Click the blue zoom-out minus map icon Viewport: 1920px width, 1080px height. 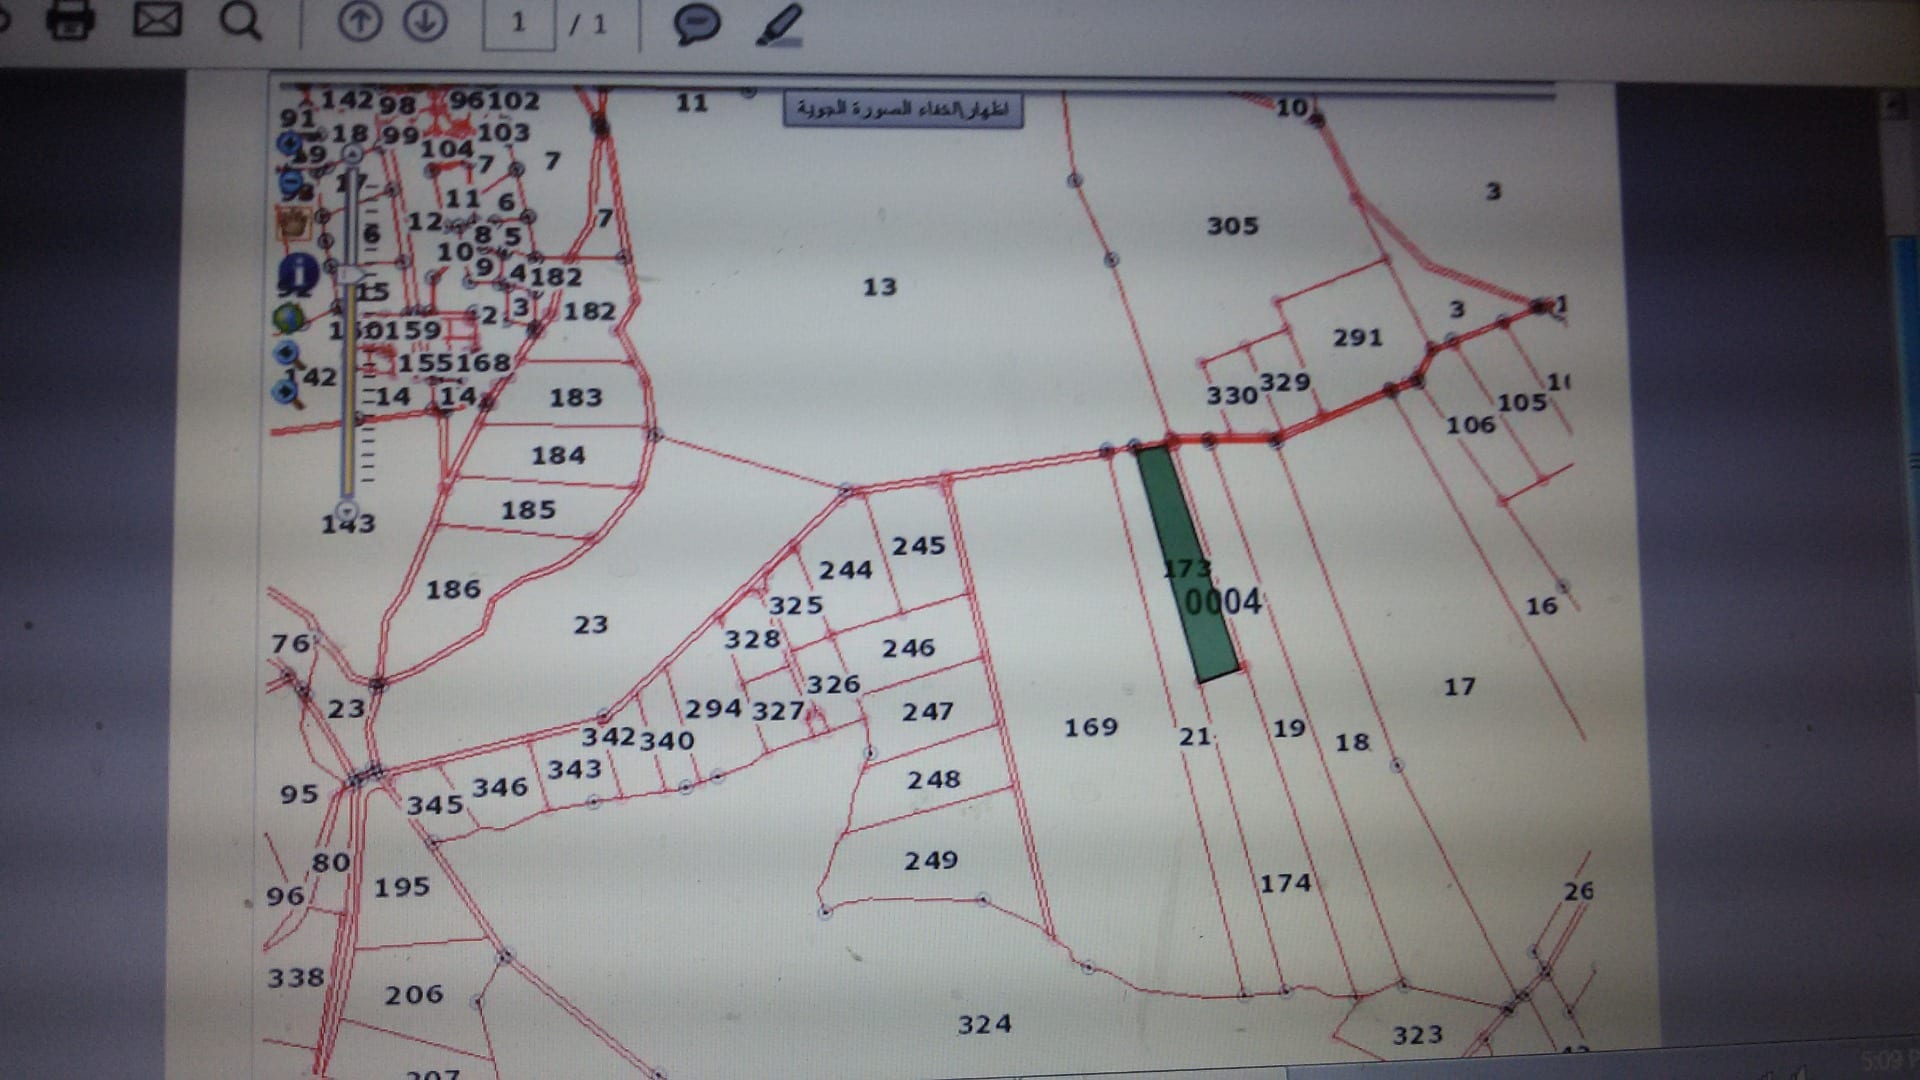pyautogui.click(x=291, y=183)
